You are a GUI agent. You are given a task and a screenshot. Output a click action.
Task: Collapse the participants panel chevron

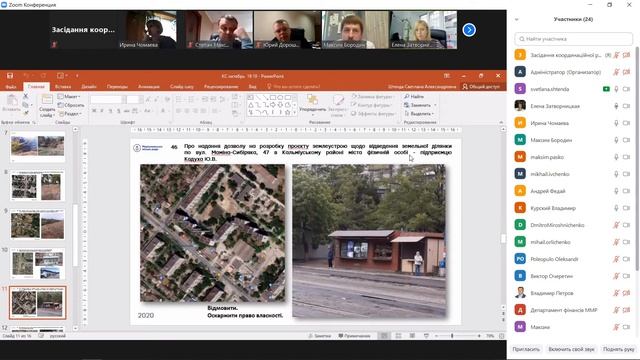(517, 19)
